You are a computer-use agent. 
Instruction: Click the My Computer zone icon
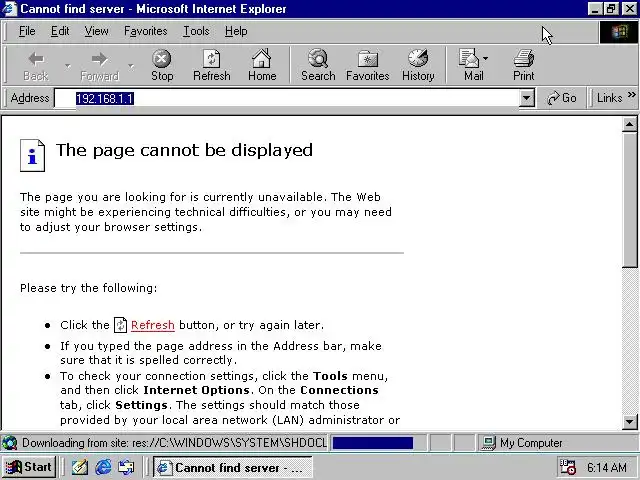point(488,443)
